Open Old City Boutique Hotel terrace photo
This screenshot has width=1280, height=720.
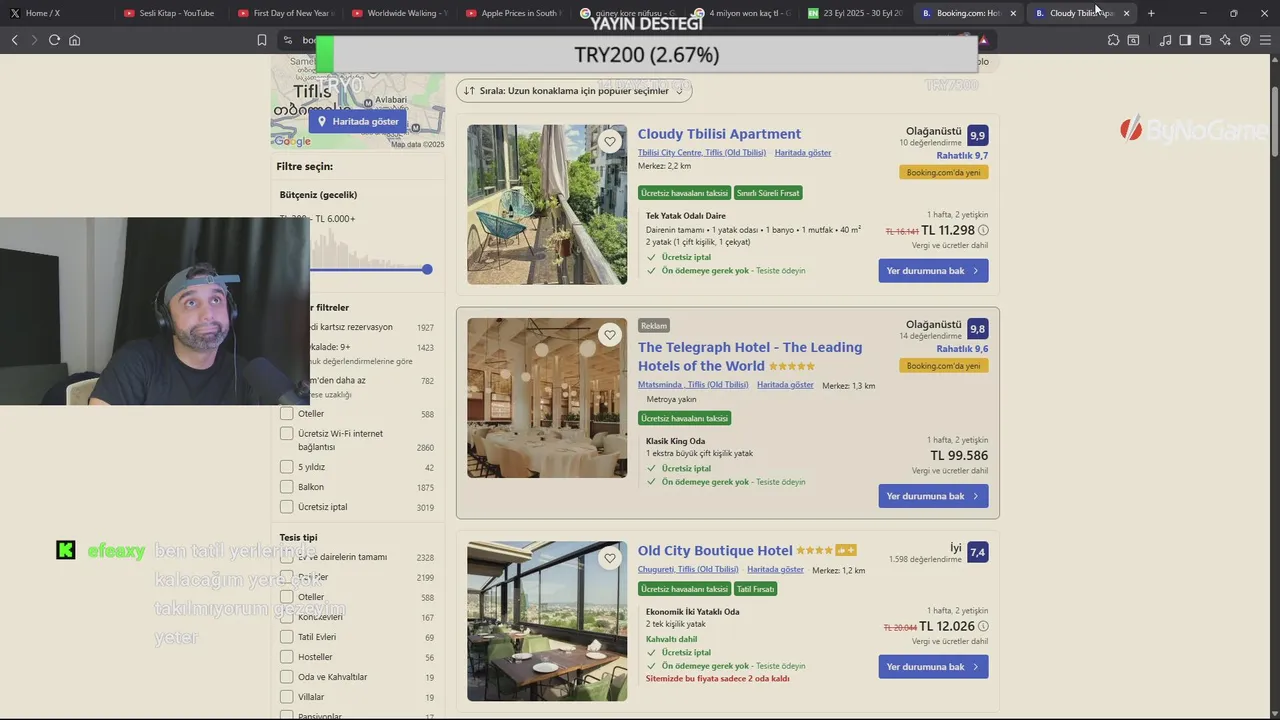(547, 621)
